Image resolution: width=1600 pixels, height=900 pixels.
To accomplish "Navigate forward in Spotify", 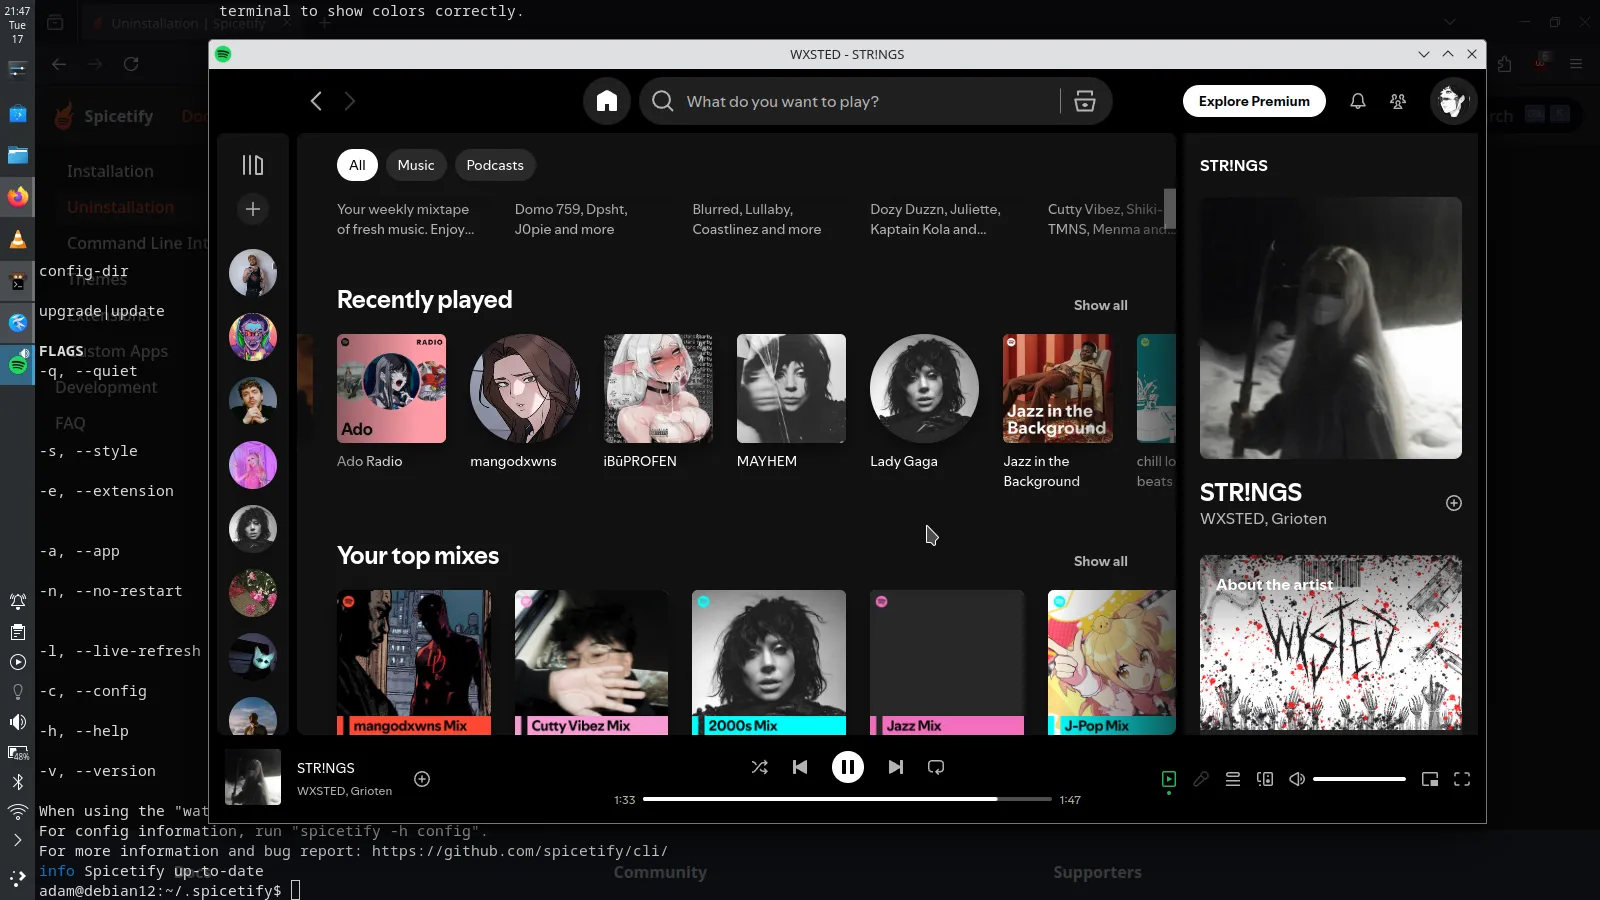I will [350, 101].
